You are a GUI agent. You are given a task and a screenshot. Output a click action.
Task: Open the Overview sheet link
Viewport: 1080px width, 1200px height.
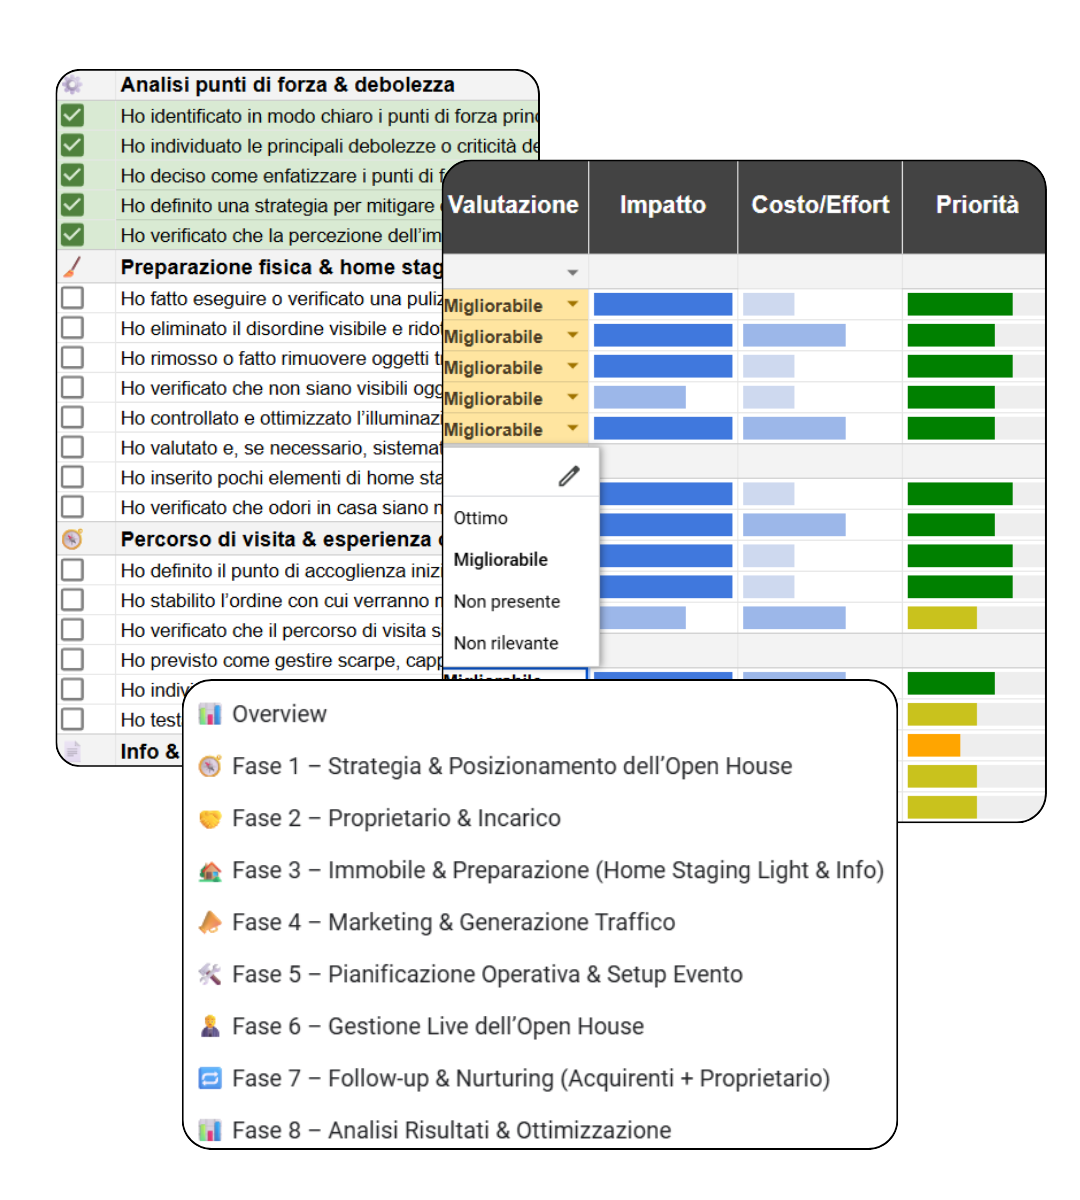[x=279, y=714]
